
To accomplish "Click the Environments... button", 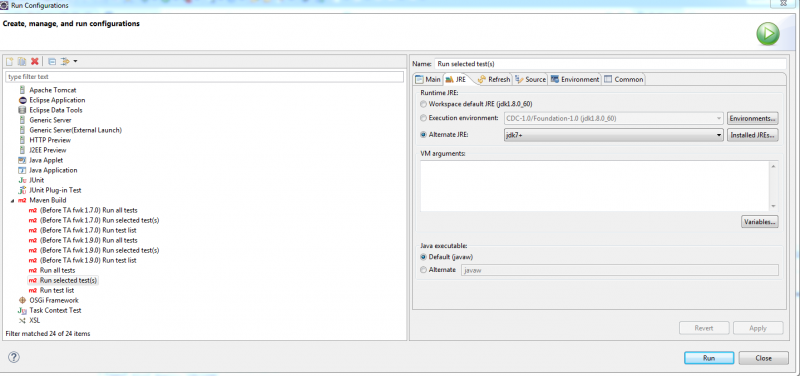I will 753,118.
